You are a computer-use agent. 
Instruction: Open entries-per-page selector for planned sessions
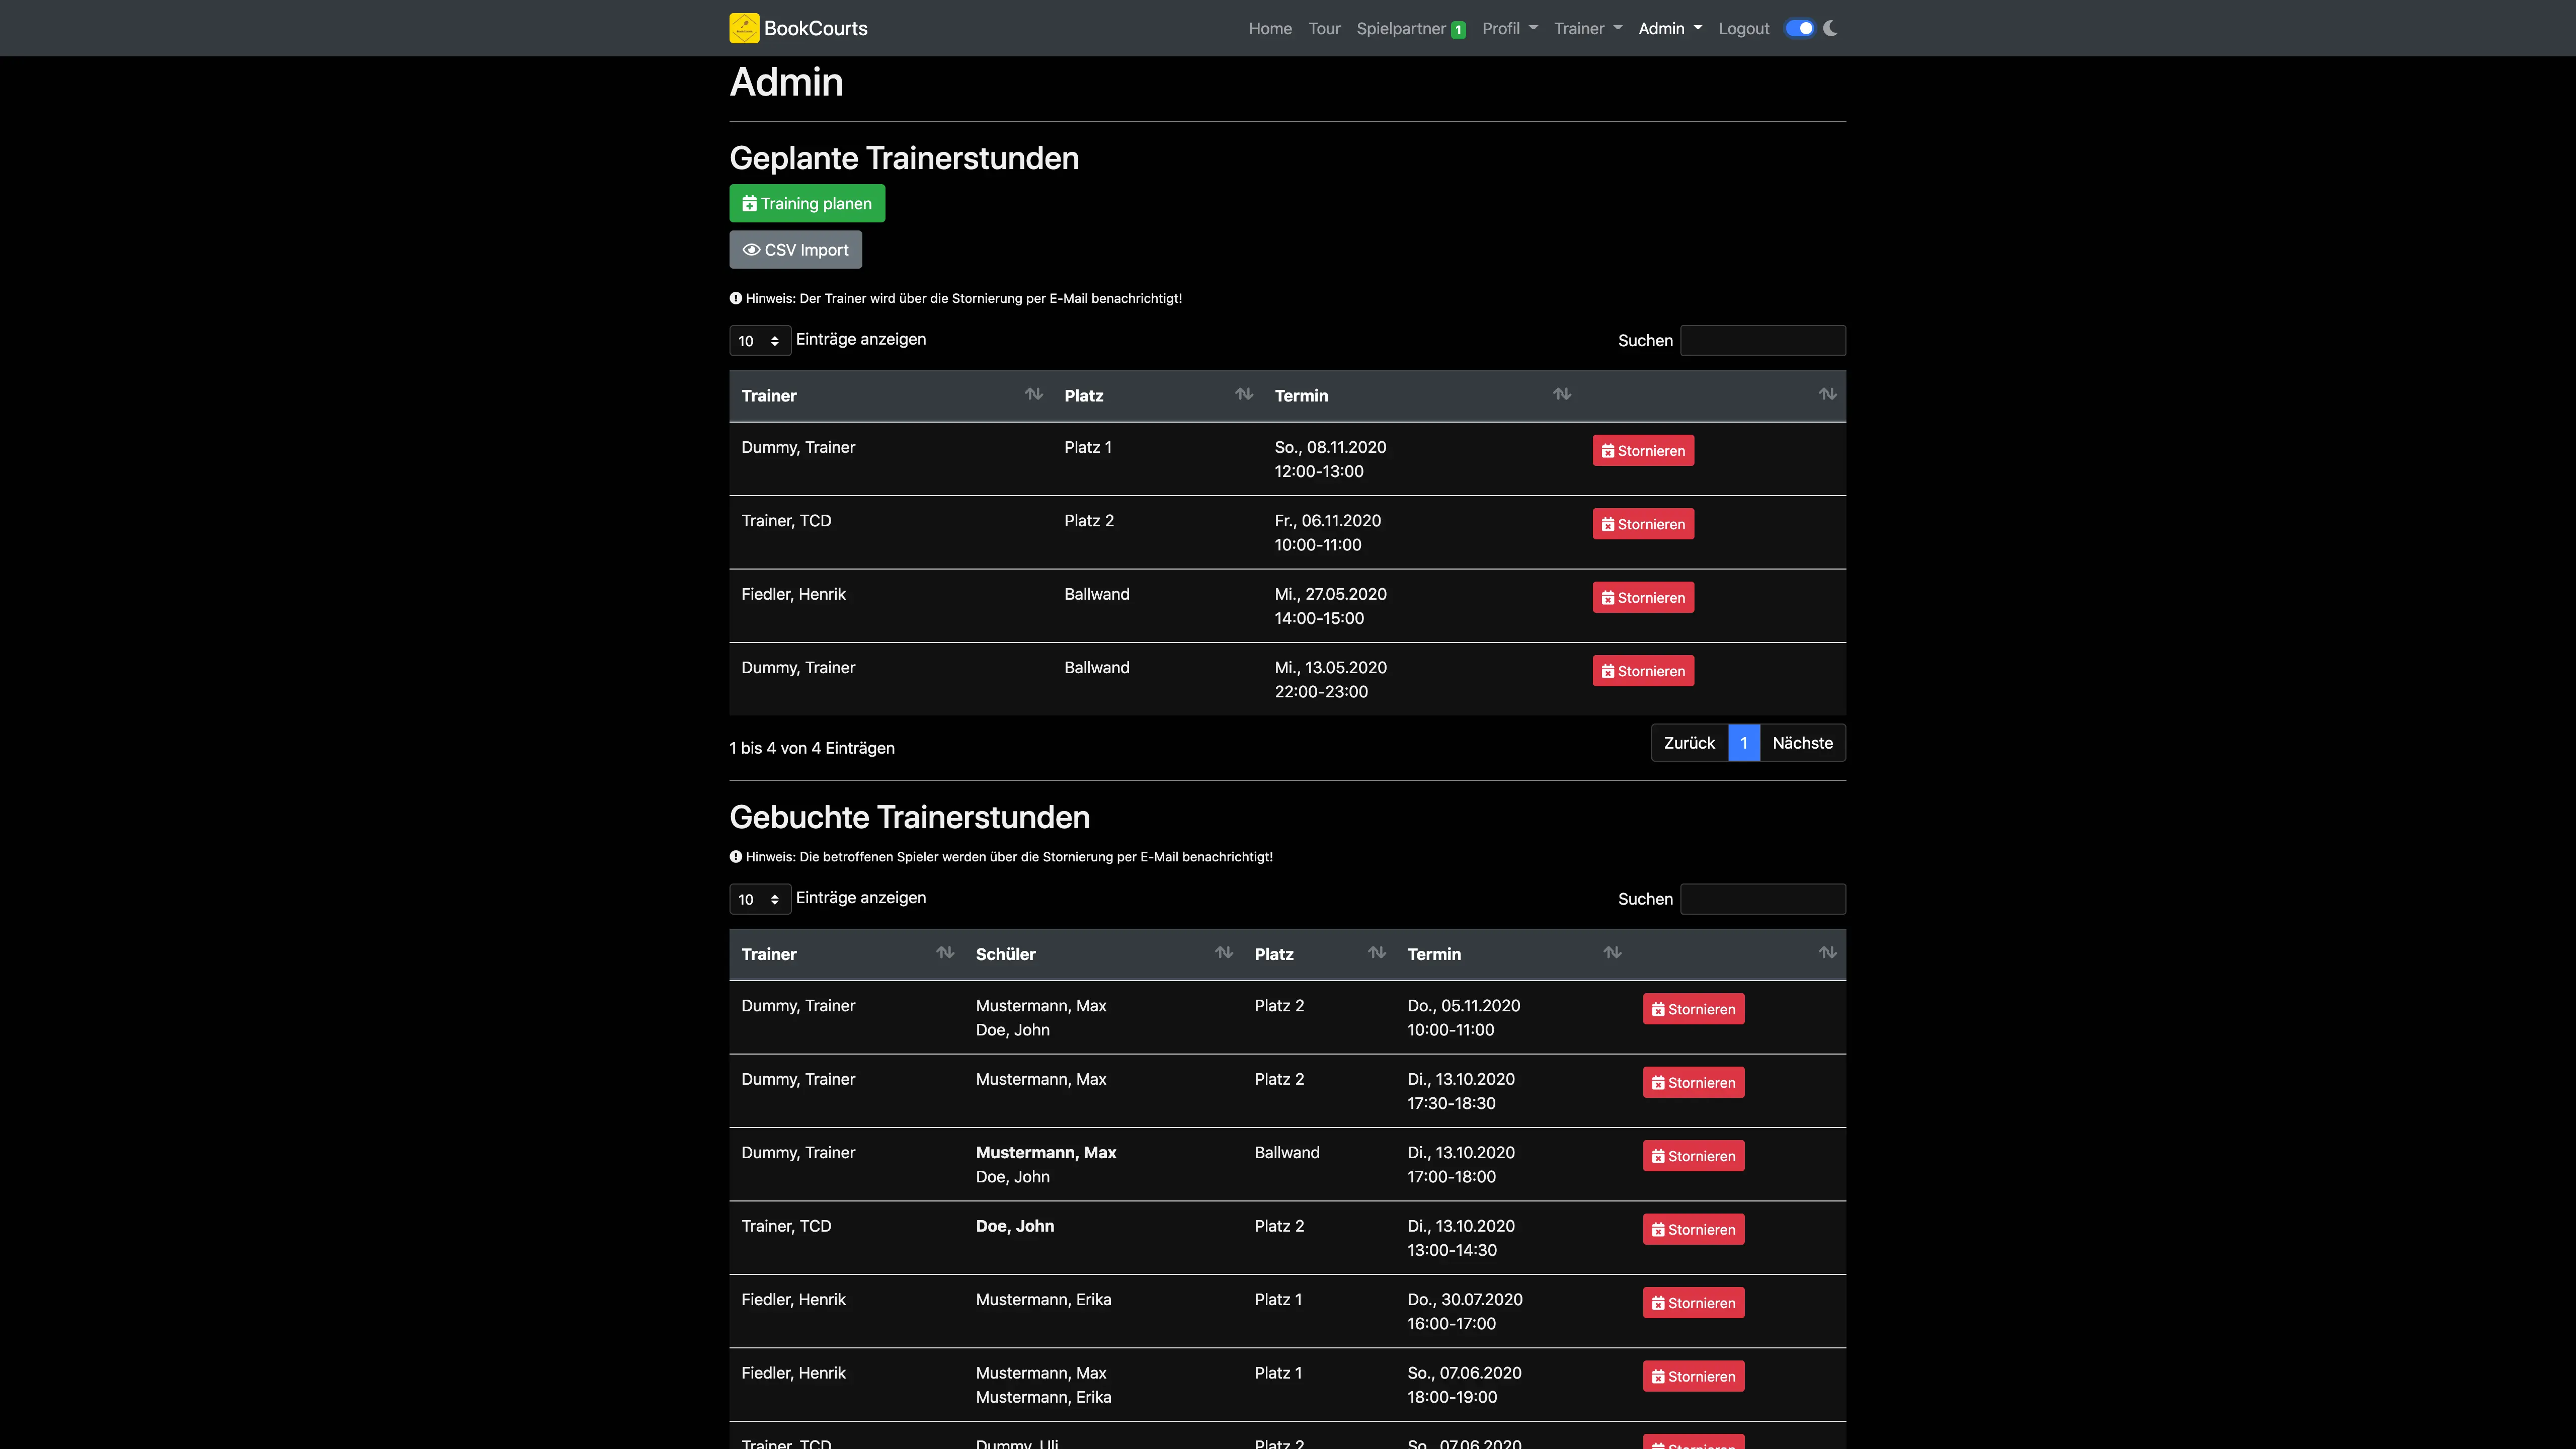pyautogui.click(x=759, y=341)
